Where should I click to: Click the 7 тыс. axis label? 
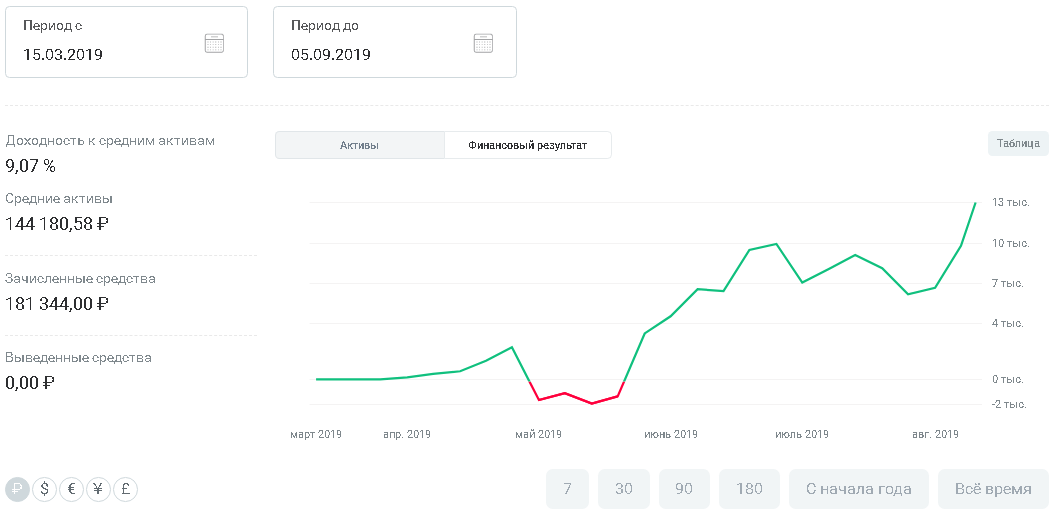pos(1008,284)
